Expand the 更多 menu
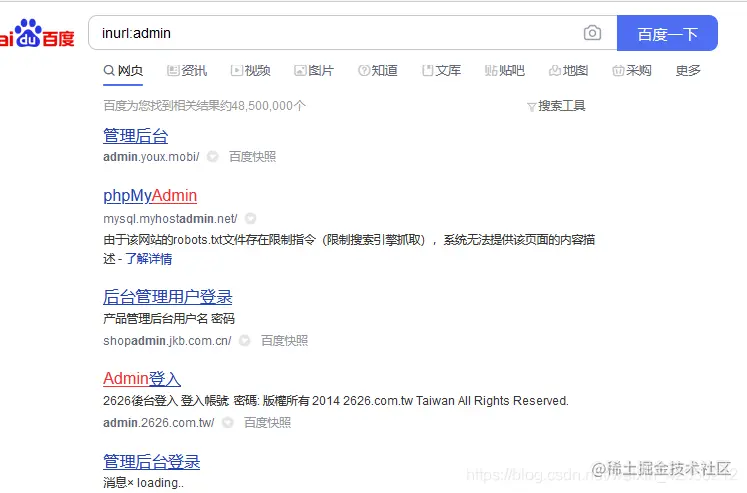 tap(688, 70)
